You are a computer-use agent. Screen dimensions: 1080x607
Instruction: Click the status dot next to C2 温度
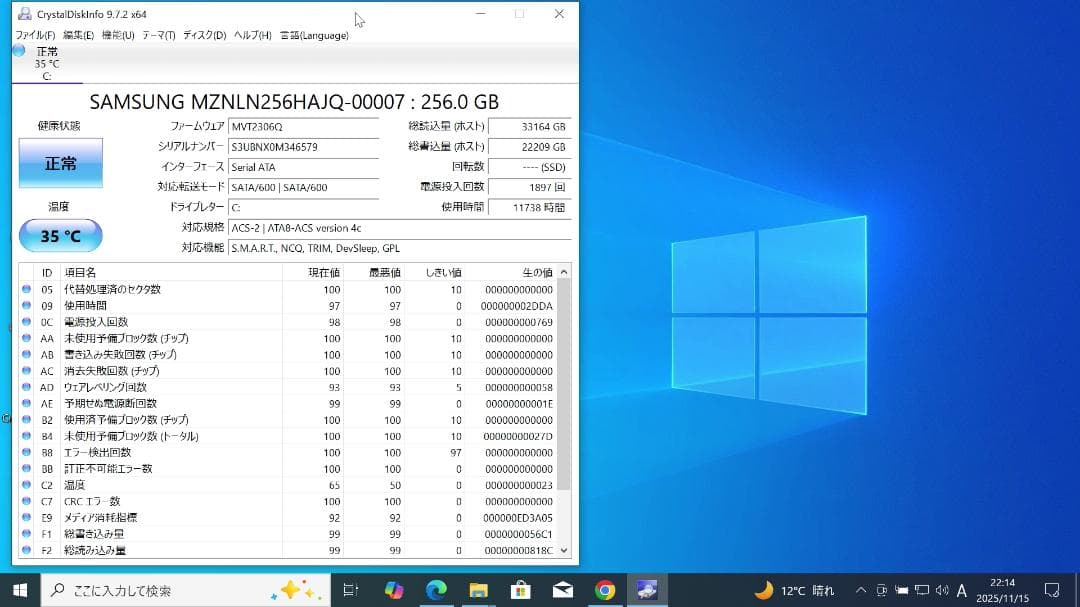[27, 485]
